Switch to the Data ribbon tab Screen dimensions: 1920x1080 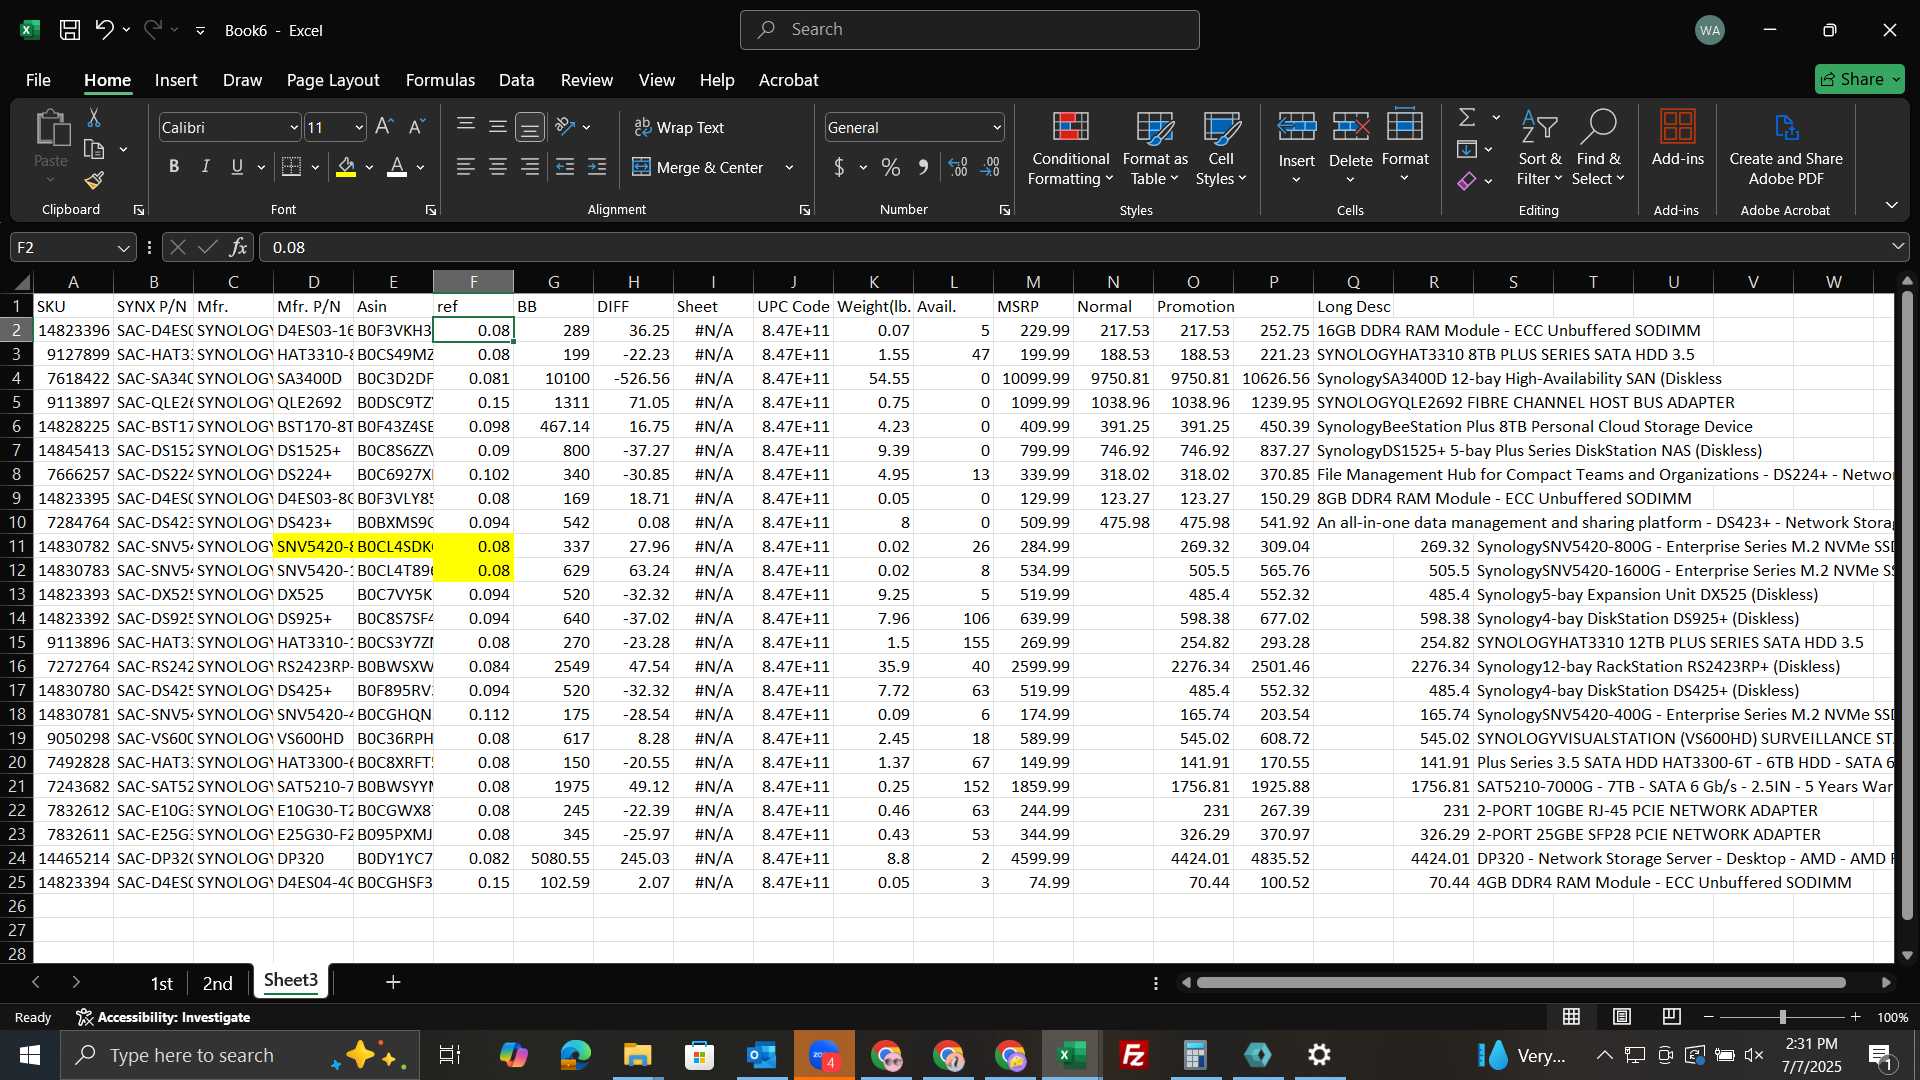[516, 80]
